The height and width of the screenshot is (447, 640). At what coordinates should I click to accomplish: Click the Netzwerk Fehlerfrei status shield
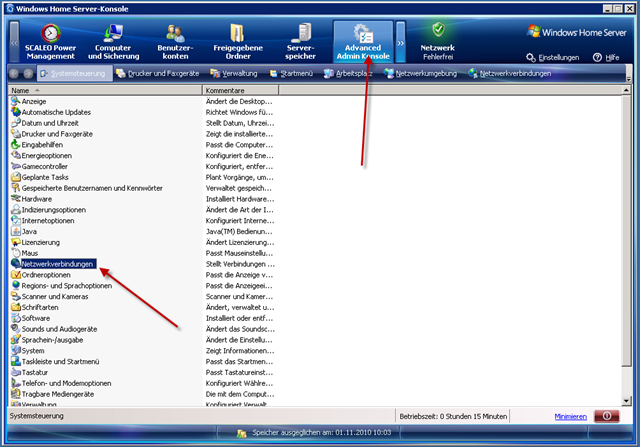[x=438, y=29]
